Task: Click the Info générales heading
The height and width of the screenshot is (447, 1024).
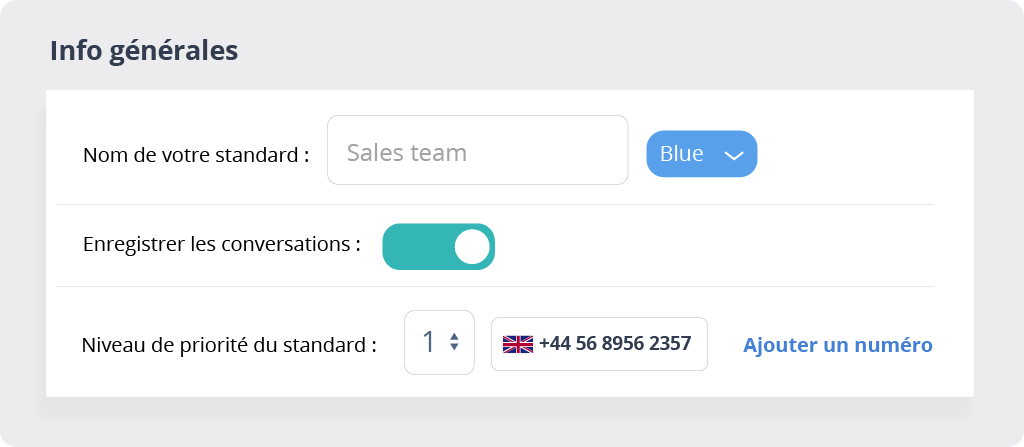Action: click(144, 51)
